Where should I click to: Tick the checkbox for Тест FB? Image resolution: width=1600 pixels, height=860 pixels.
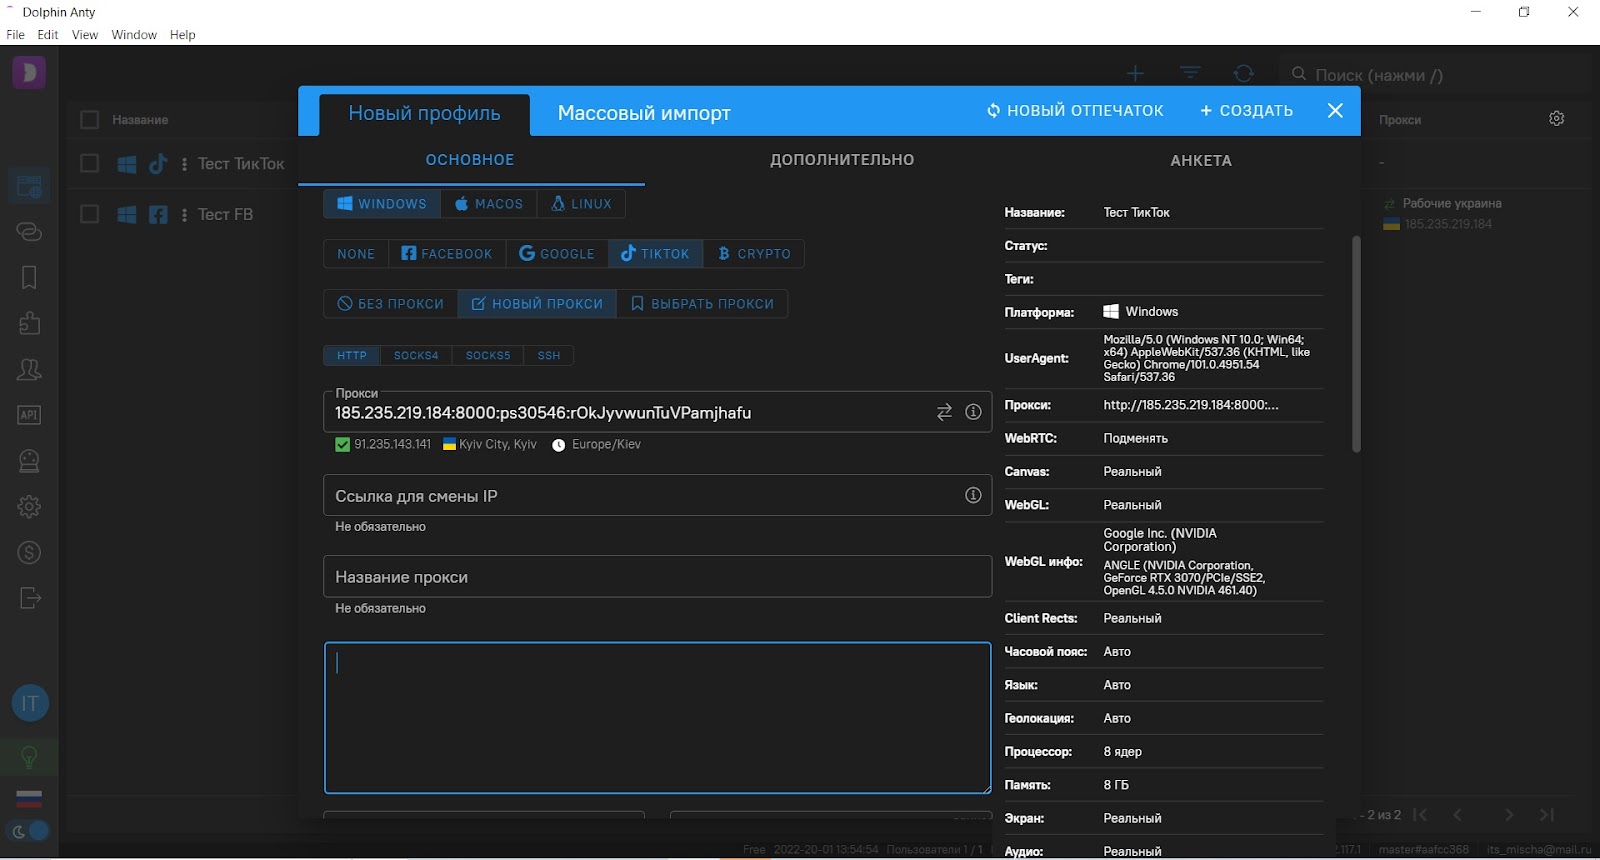click(x=89, y=214)
